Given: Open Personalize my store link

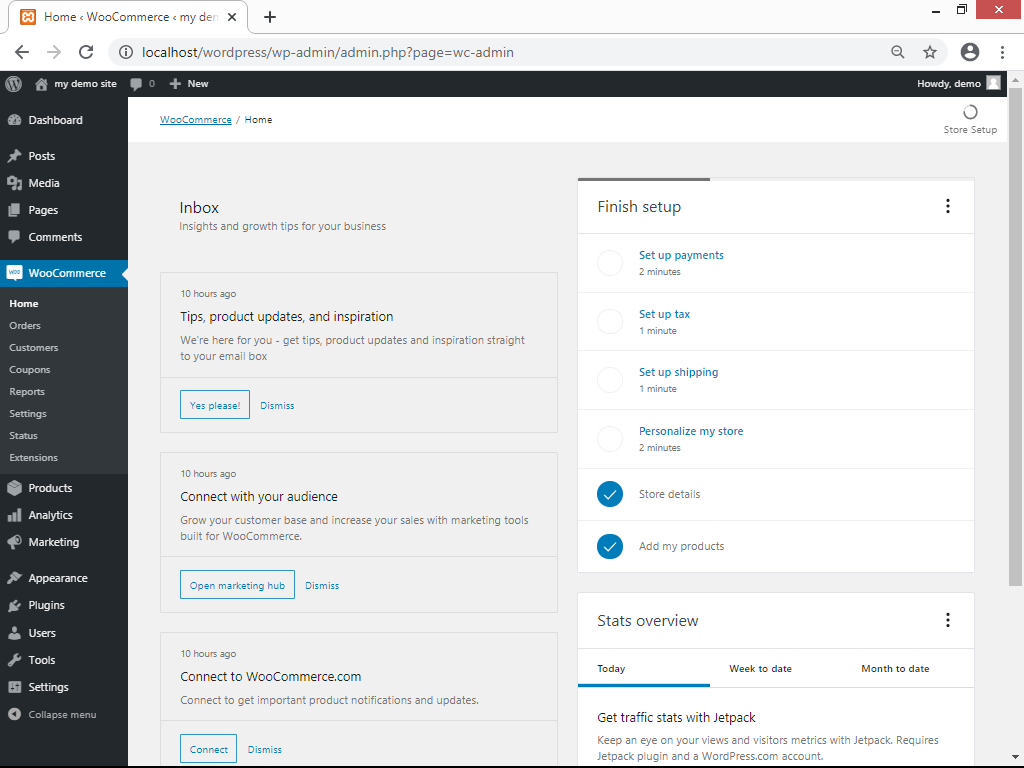Looking at the screenshot, I should point(691,431).
